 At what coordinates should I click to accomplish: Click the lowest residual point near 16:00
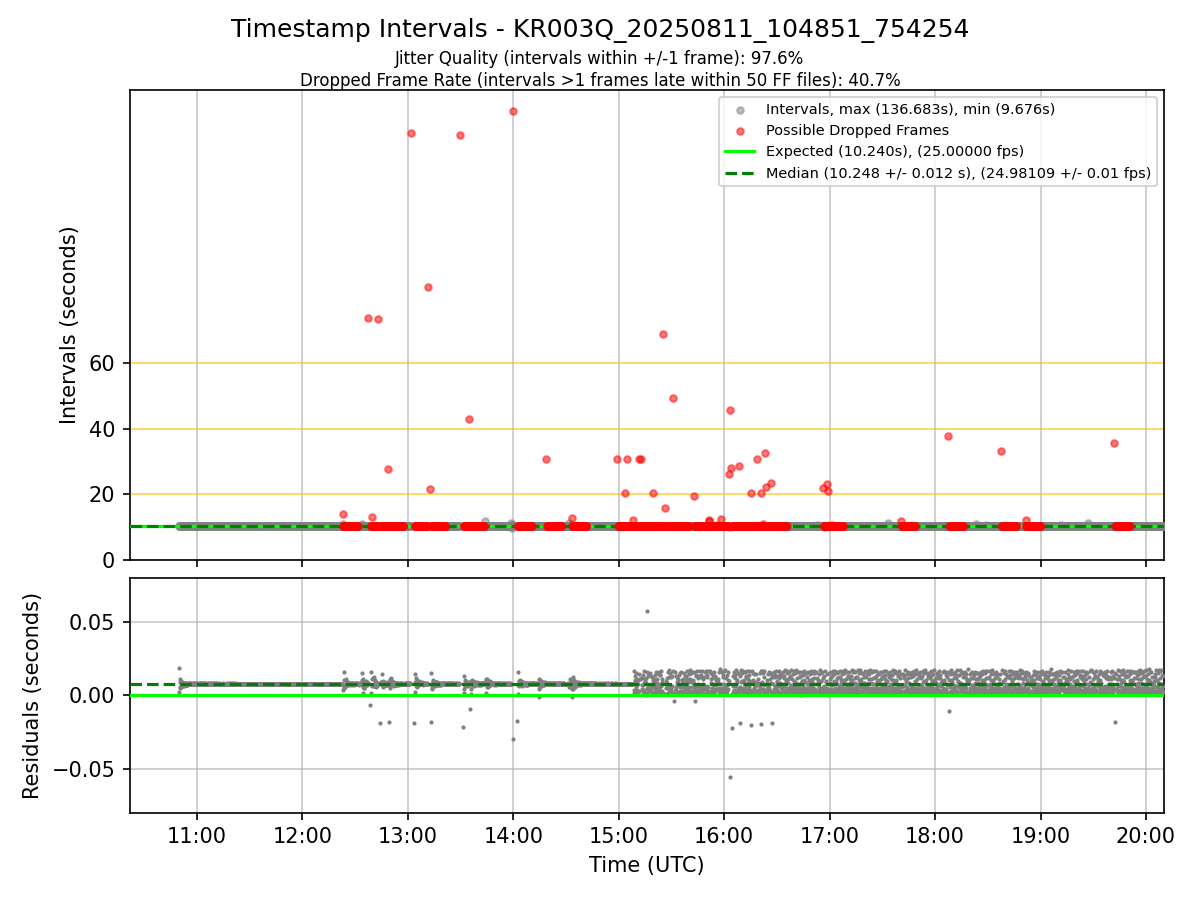point(730,777)
